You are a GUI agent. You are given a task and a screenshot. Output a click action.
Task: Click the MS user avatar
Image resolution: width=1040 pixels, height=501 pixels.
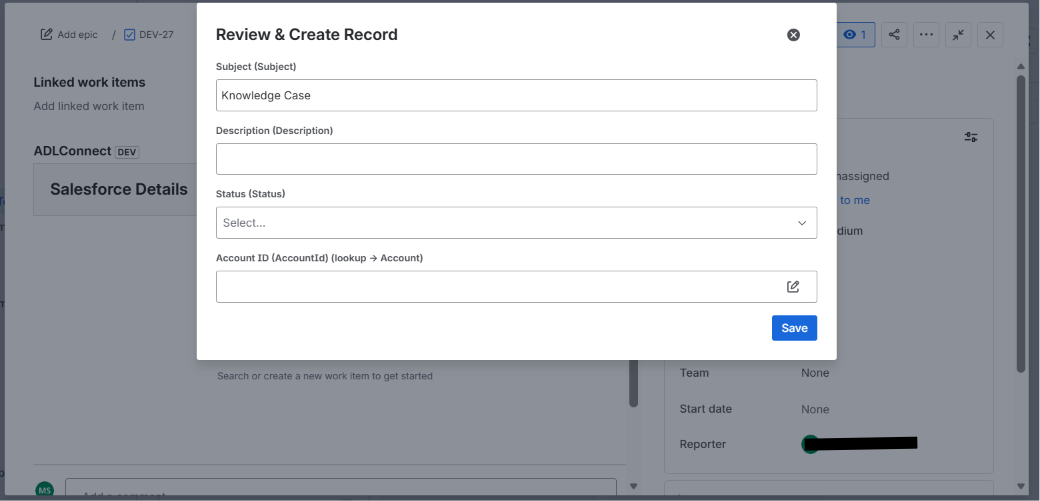click(44, 490)
